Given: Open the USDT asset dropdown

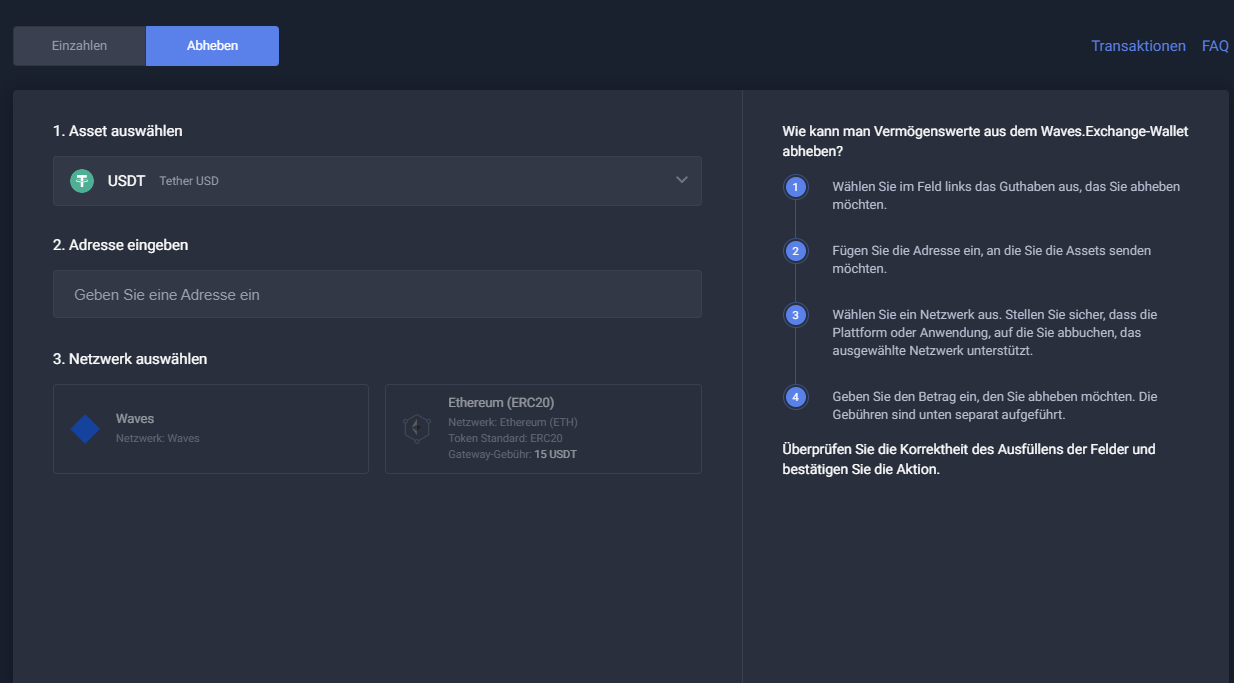Looking at the screenshot, I should coord(377,181).
